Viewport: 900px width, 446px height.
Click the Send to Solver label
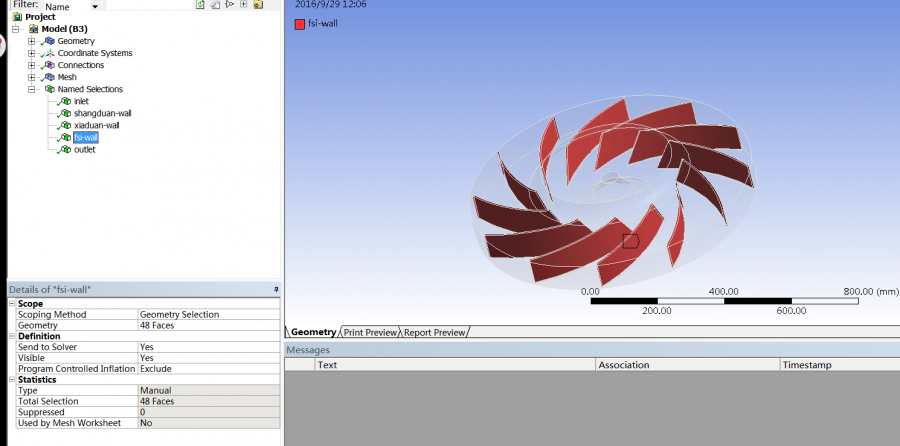(x=47, y=347)
